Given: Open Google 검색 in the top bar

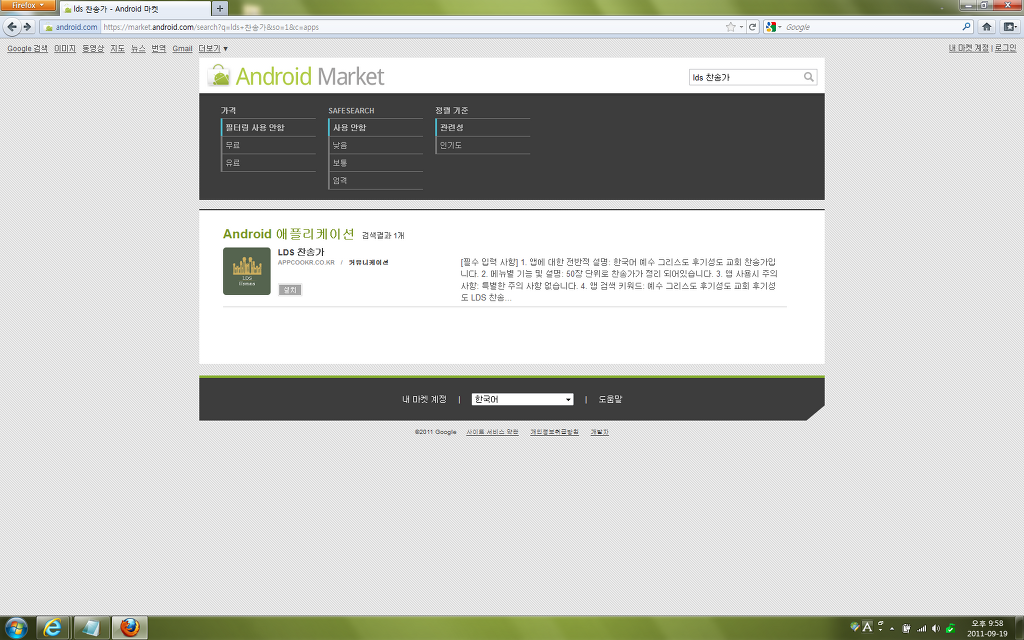Looking at the screenshot, I should (27, 48).
